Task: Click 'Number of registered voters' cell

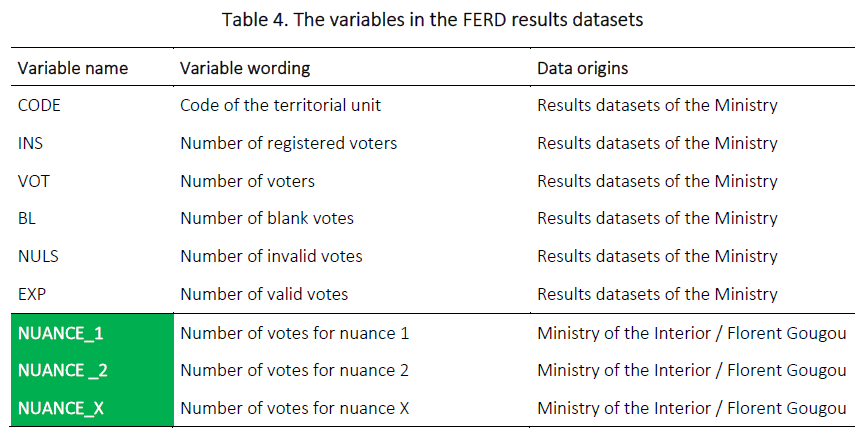Action: point(288,143)
